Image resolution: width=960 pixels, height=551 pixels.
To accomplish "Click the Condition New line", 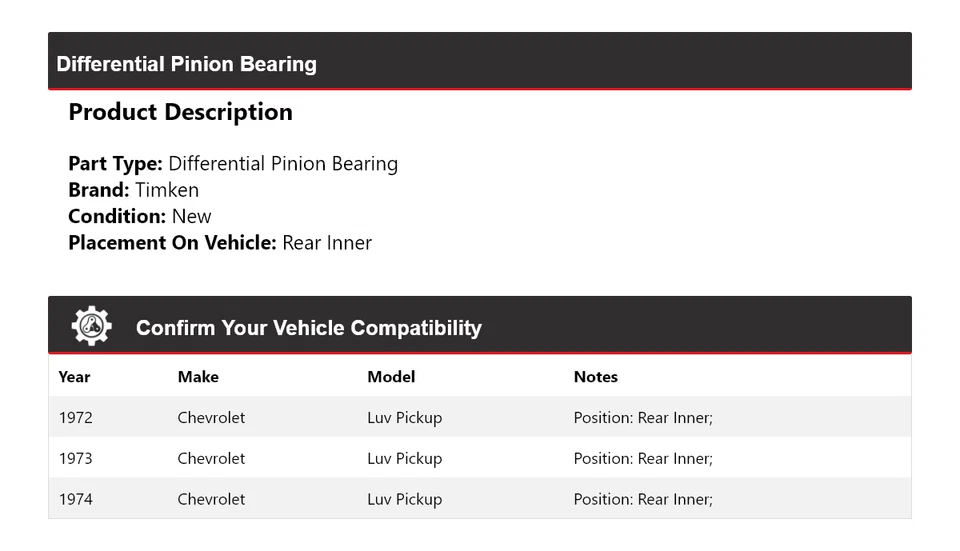I will pyautogui.click(x=140, y=216).
